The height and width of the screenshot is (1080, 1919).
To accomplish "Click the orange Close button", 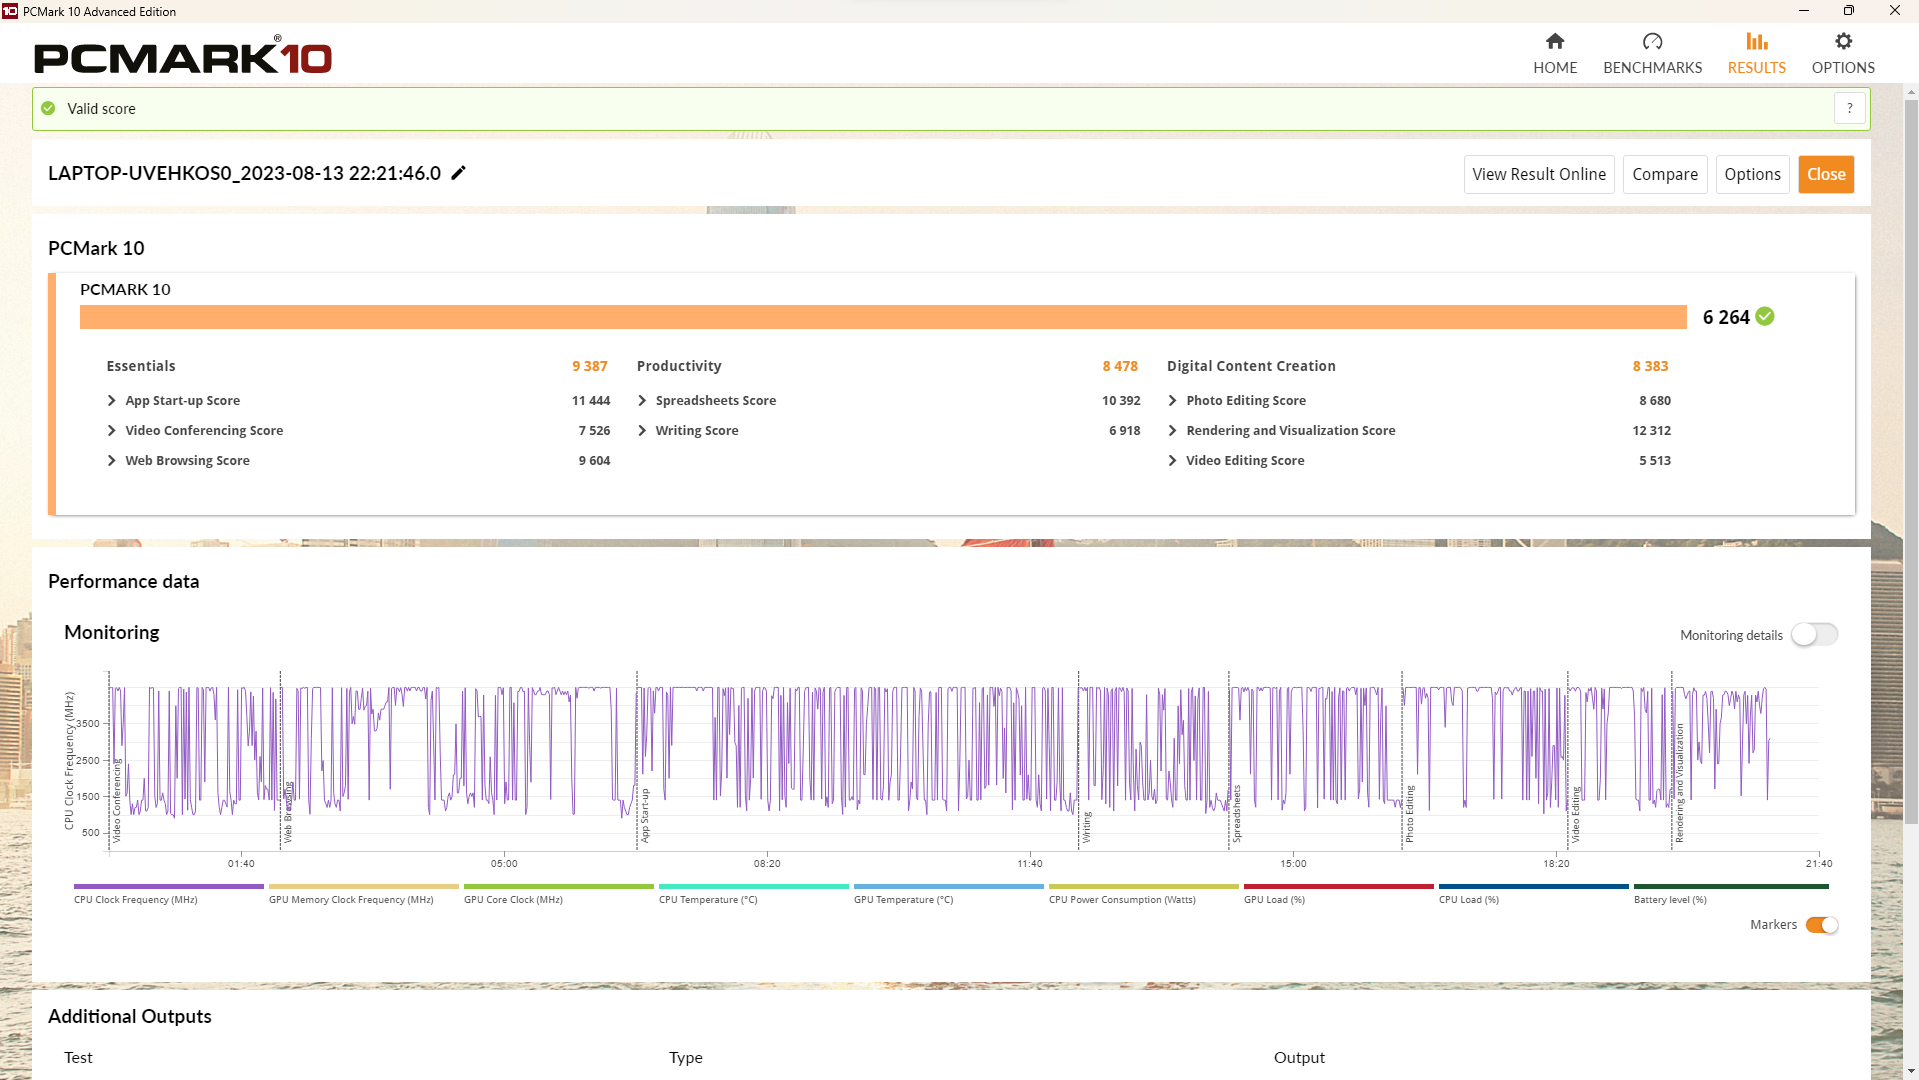I will coord(1826,174).
